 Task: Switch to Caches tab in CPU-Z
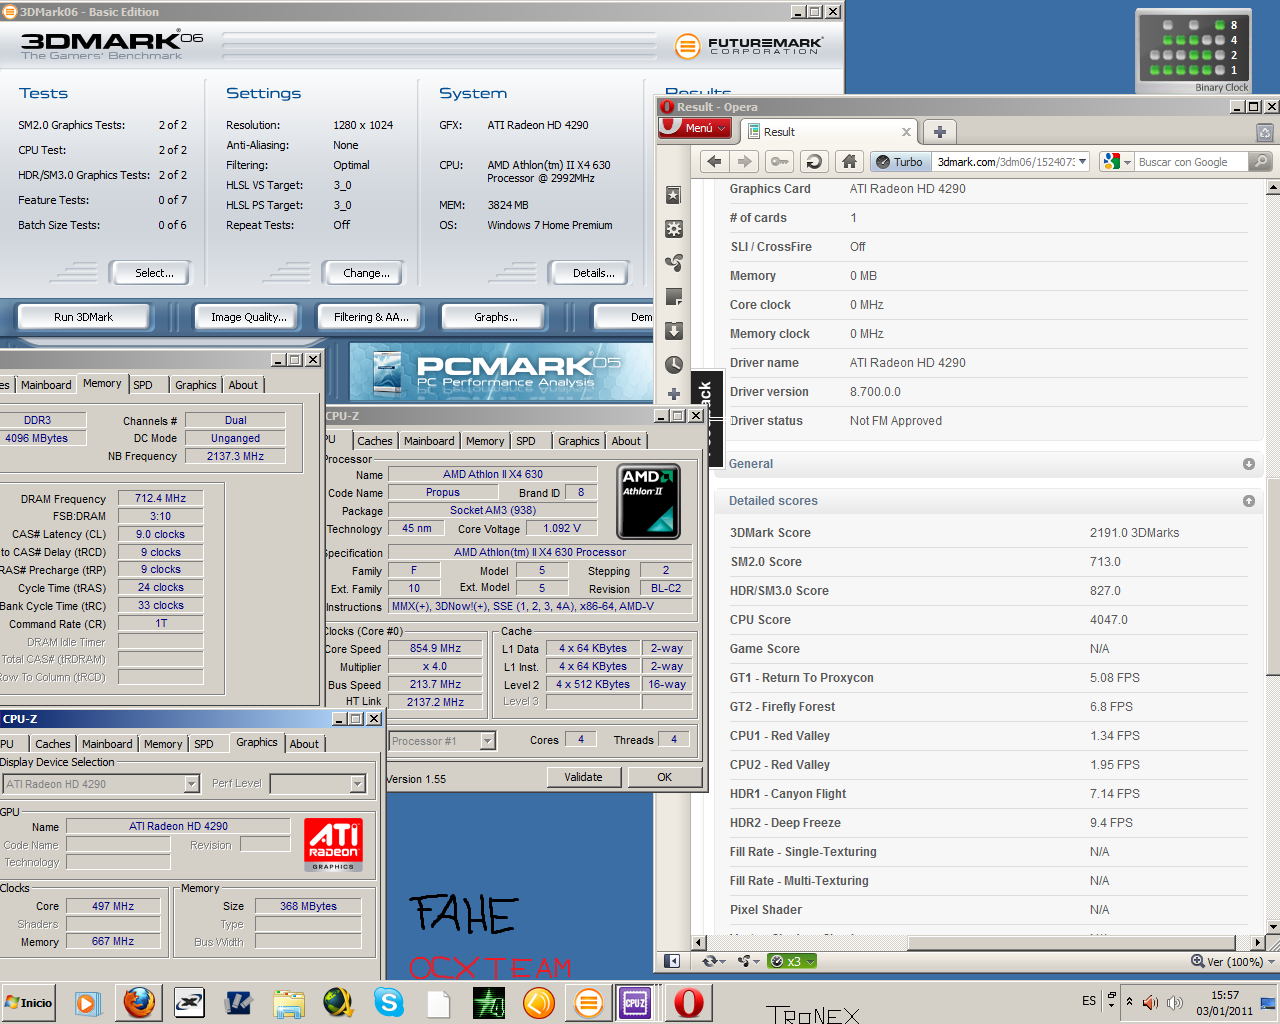point(375,441)
